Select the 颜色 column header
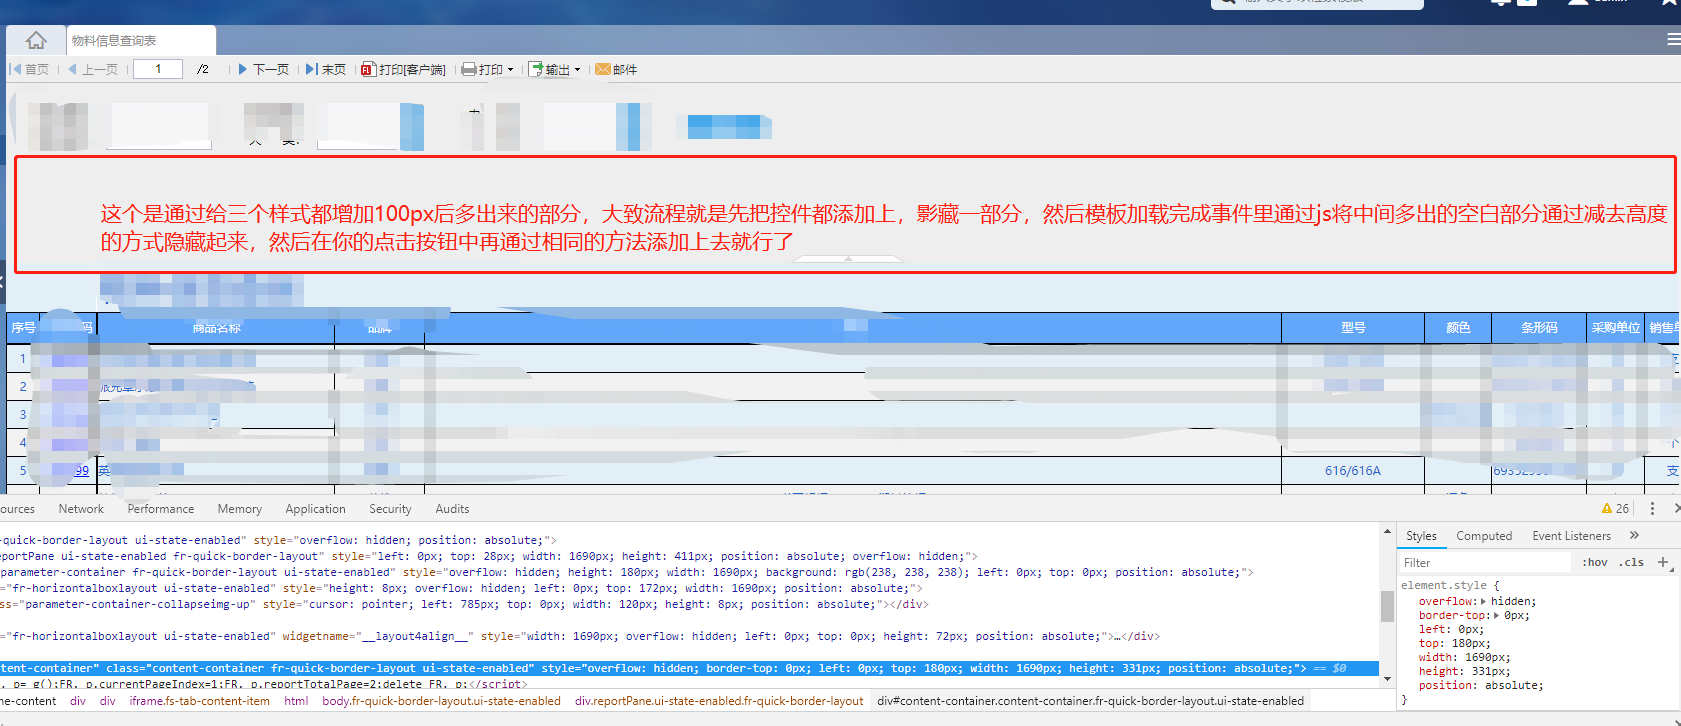 click(x=1458, y=328)
